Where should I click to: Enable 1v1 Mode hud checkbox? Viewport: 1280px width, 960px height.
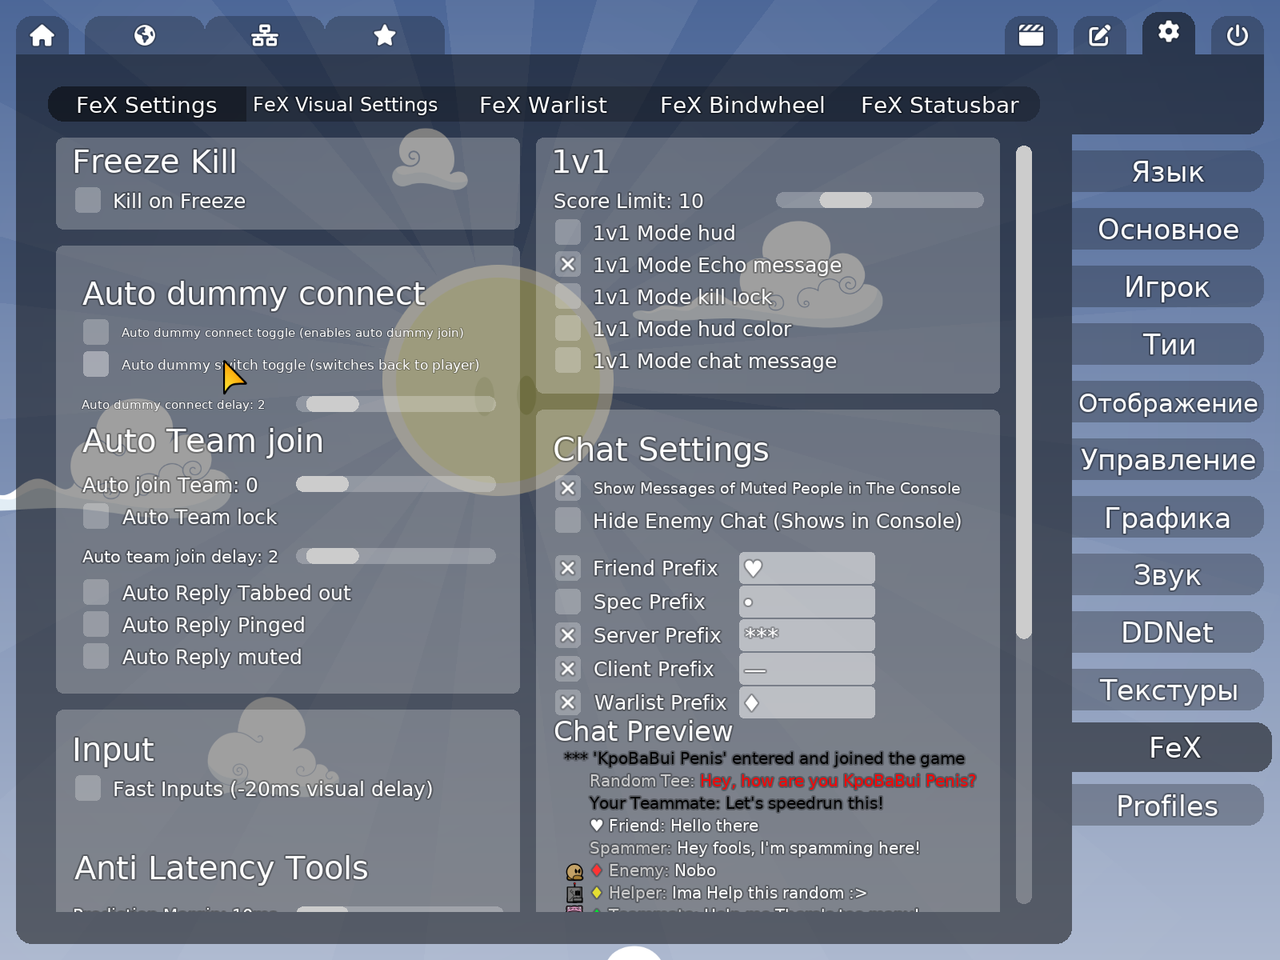(x=568, y=232)
